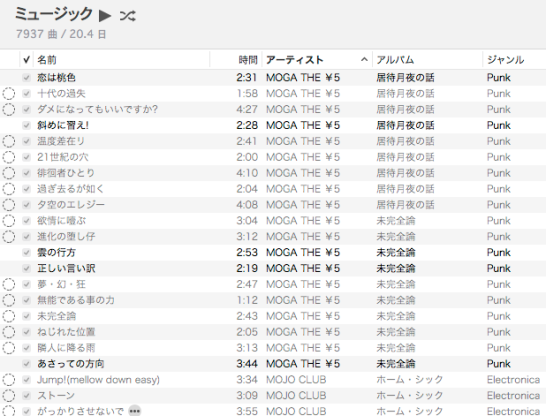The width and height of the screenshot is (546, 416).
Task: Uncheck the あさっての方向 song checkbox
Action: click(26, 364)
